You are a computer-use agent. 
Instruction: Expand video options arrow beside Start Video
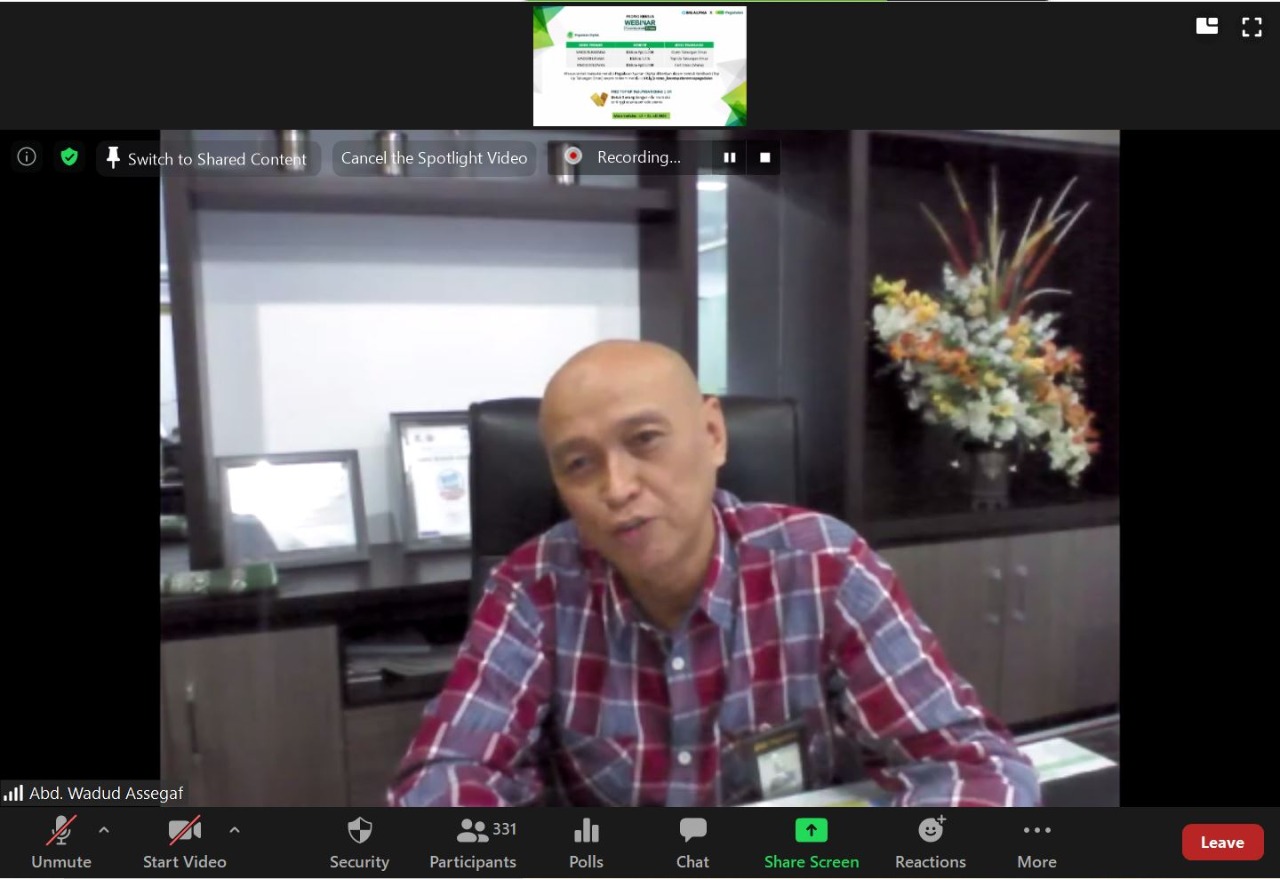(x=234, y=830)
